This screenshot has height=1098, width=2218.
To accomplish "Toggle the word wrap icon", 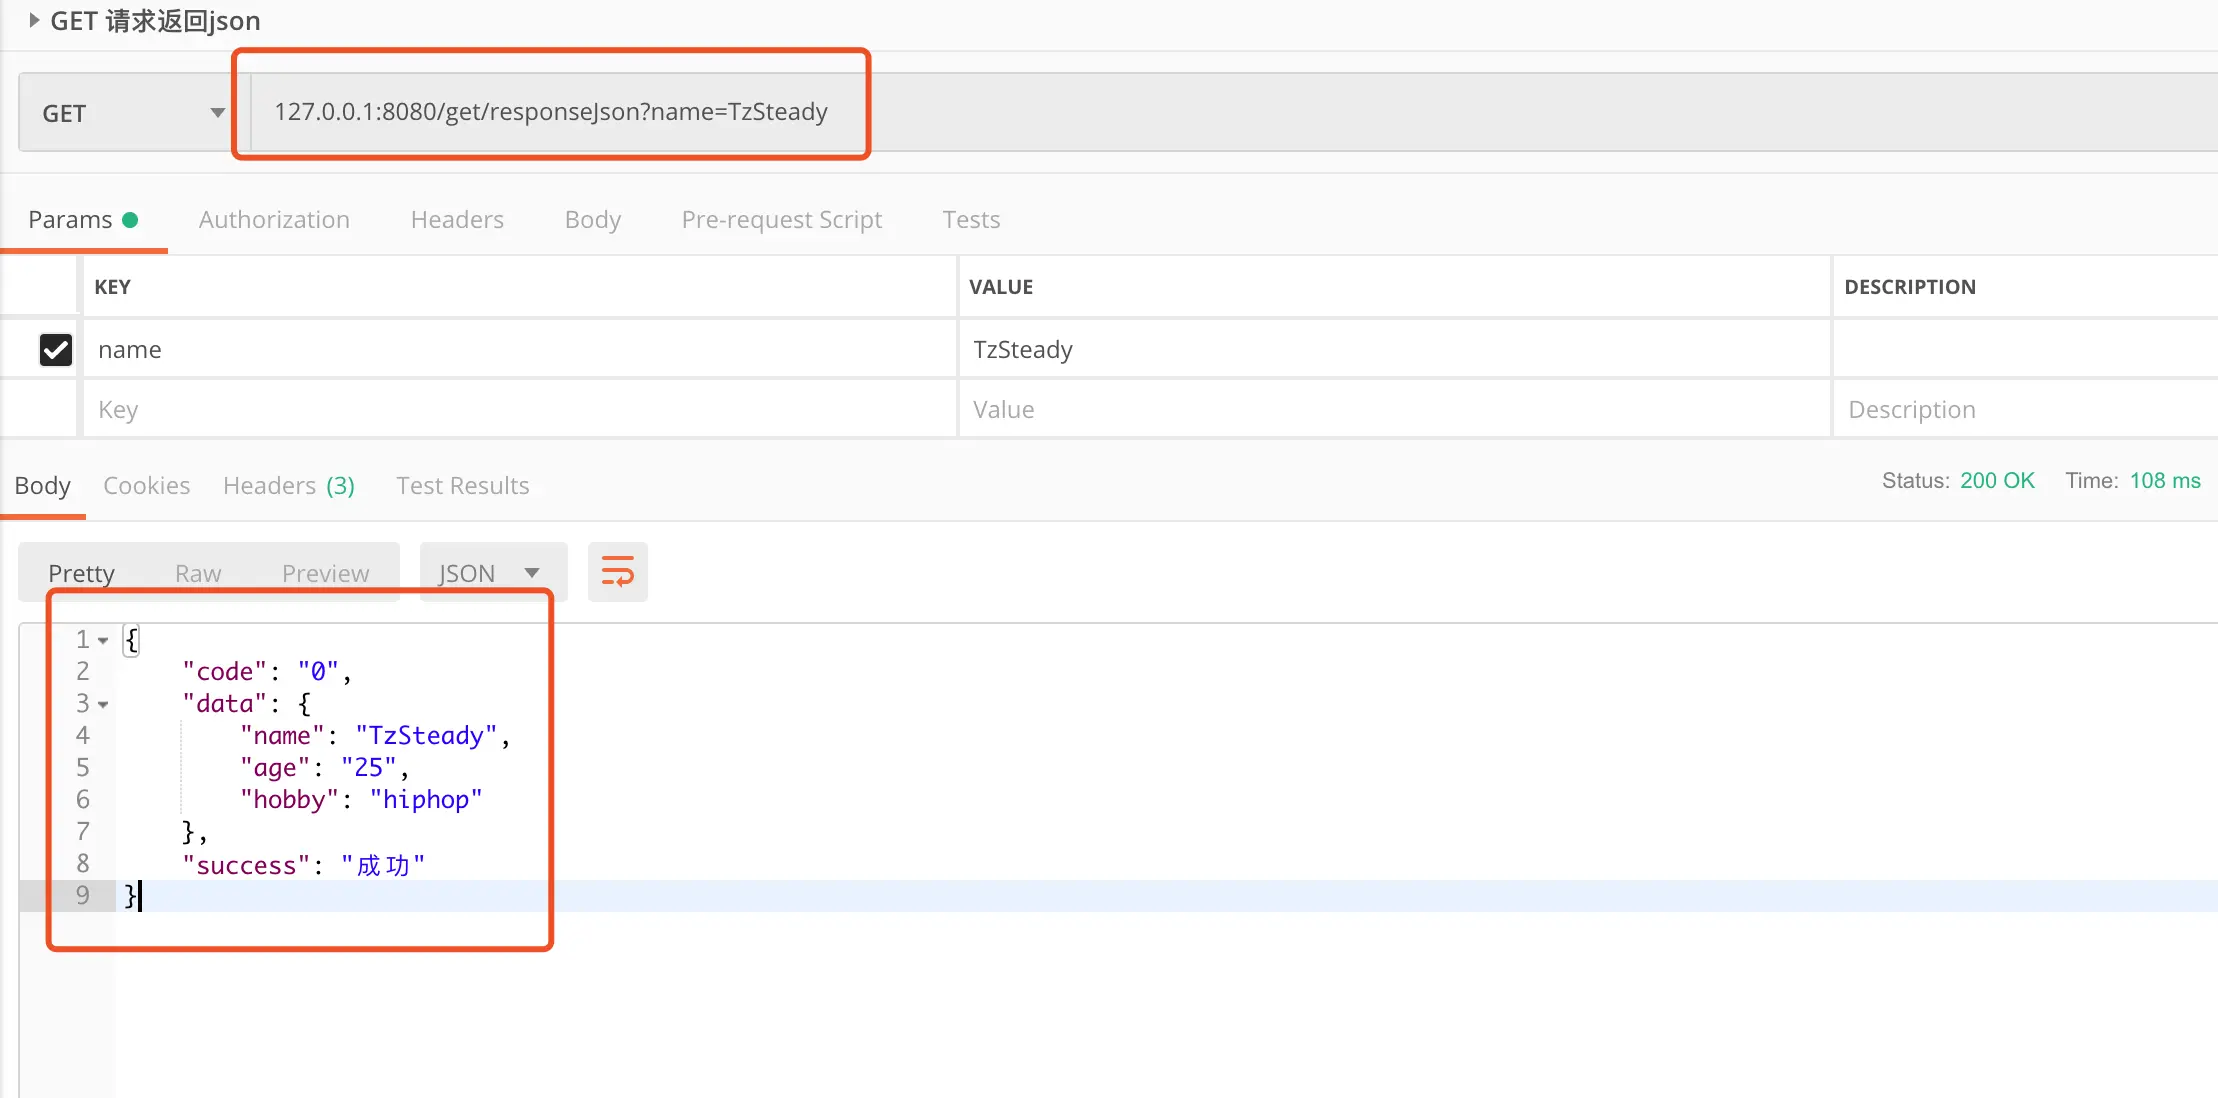I will pos(617,573).
